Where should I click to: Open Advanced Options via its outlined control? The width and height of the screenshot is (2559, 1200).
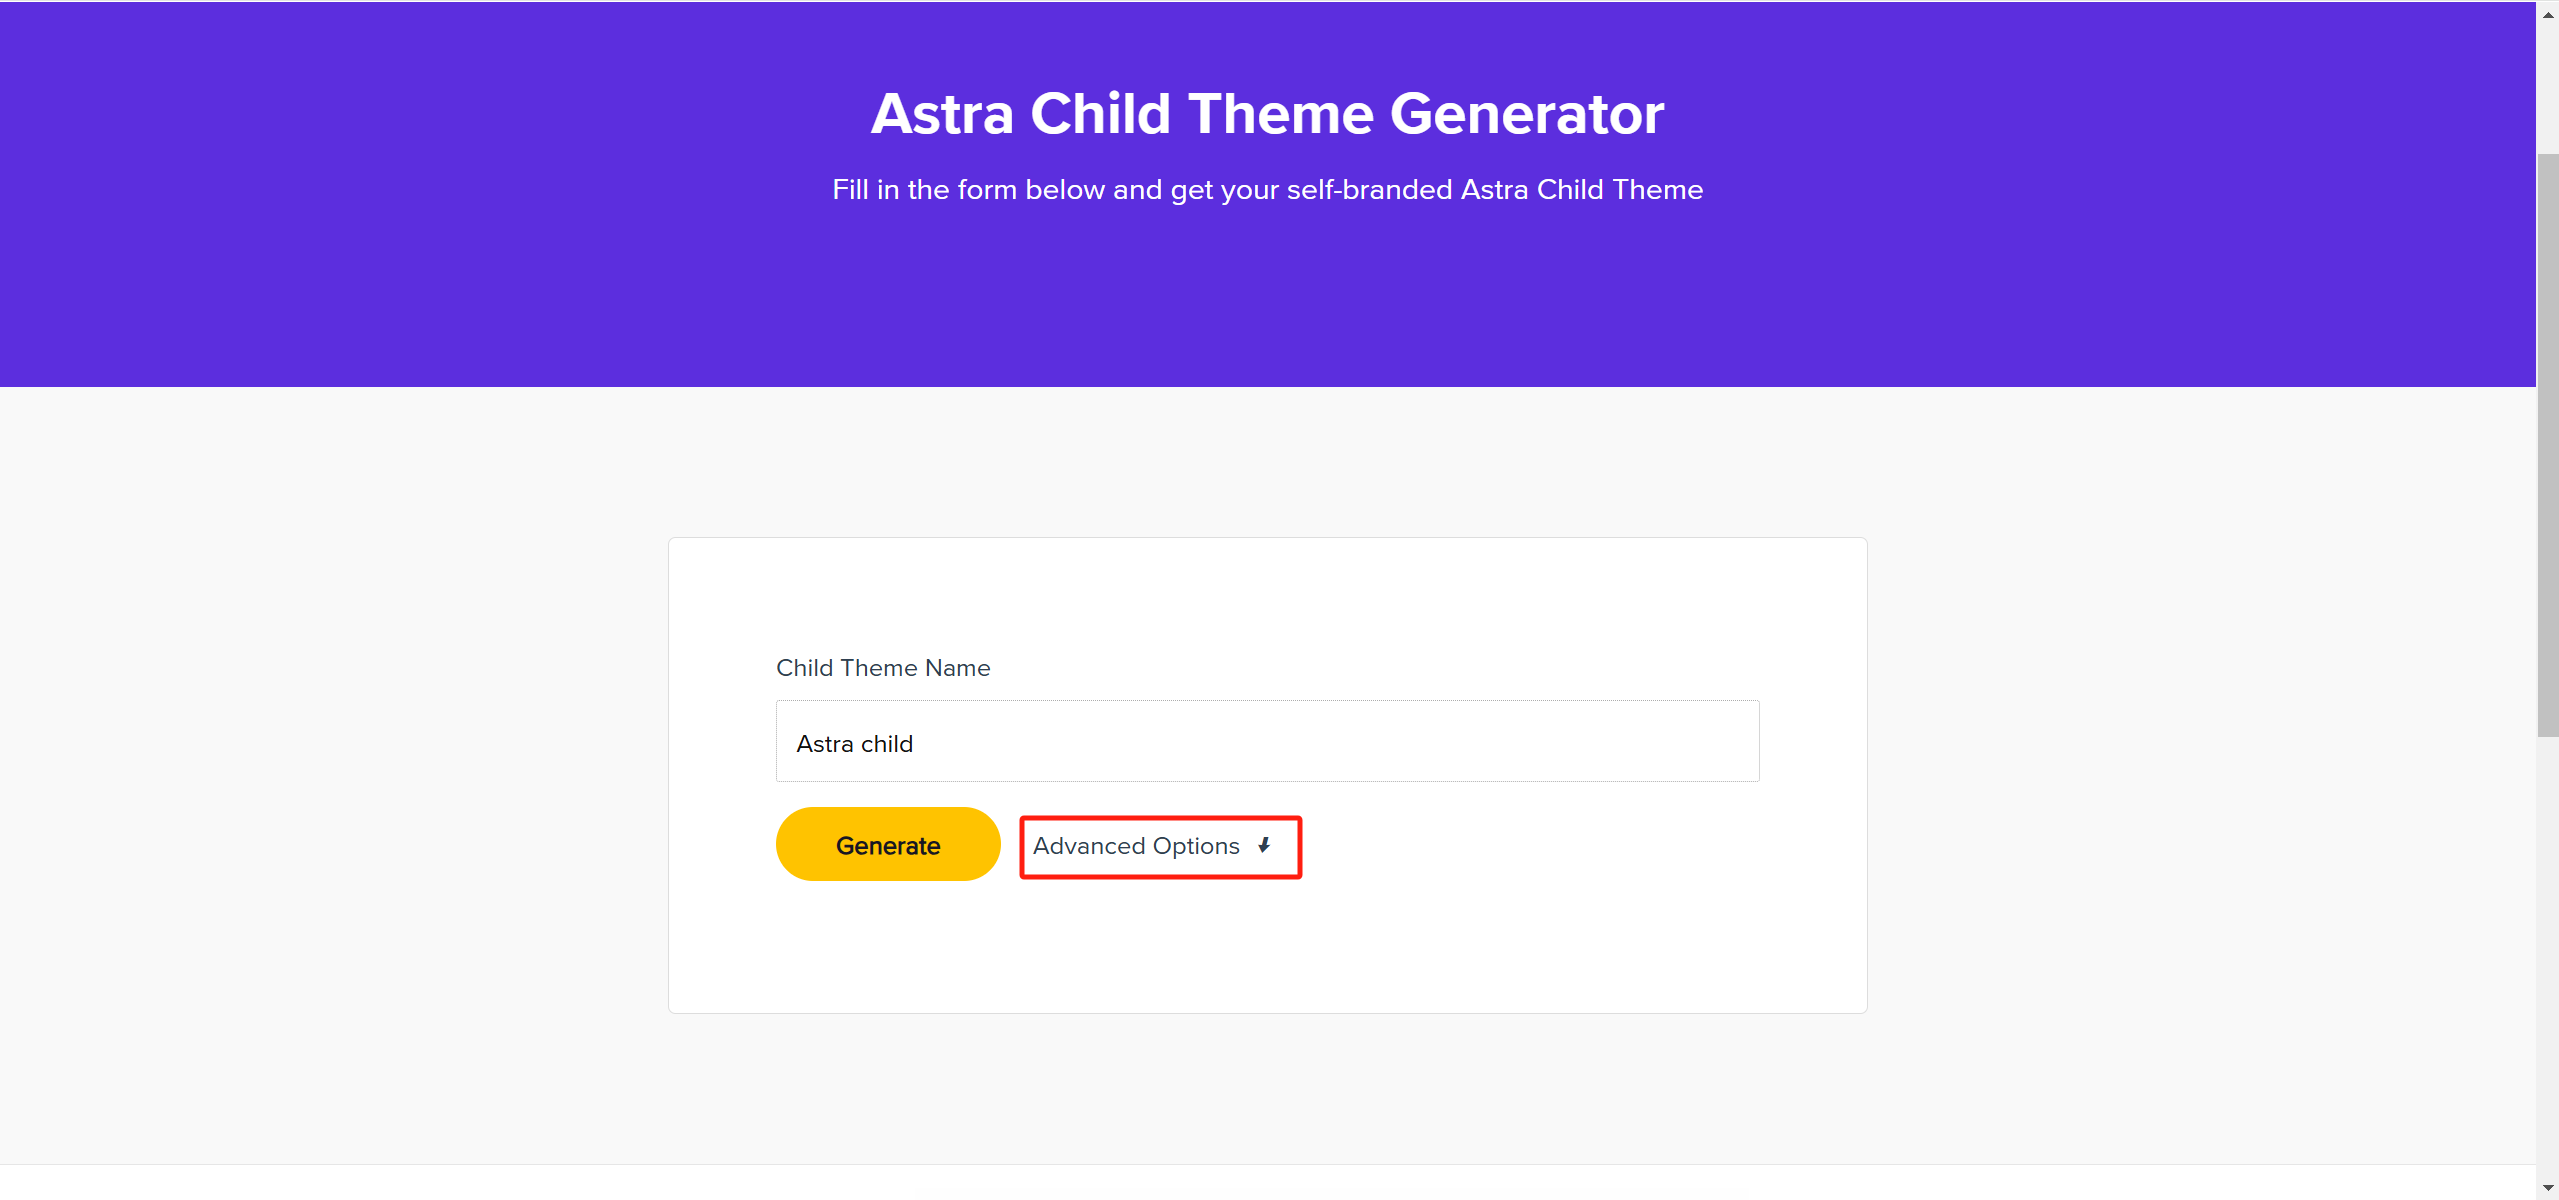pyautogui.click(x=1158, y=846)
